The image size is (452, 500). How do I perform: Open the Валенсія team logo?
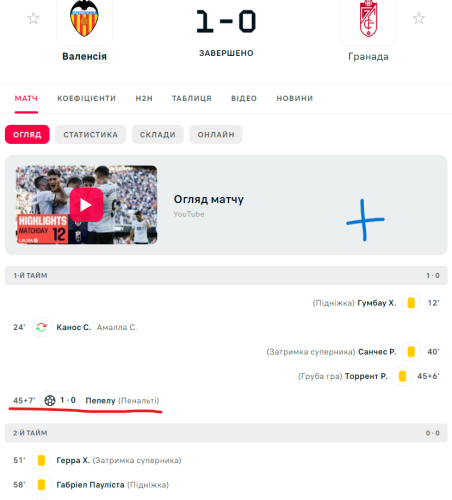click(84, 19)
